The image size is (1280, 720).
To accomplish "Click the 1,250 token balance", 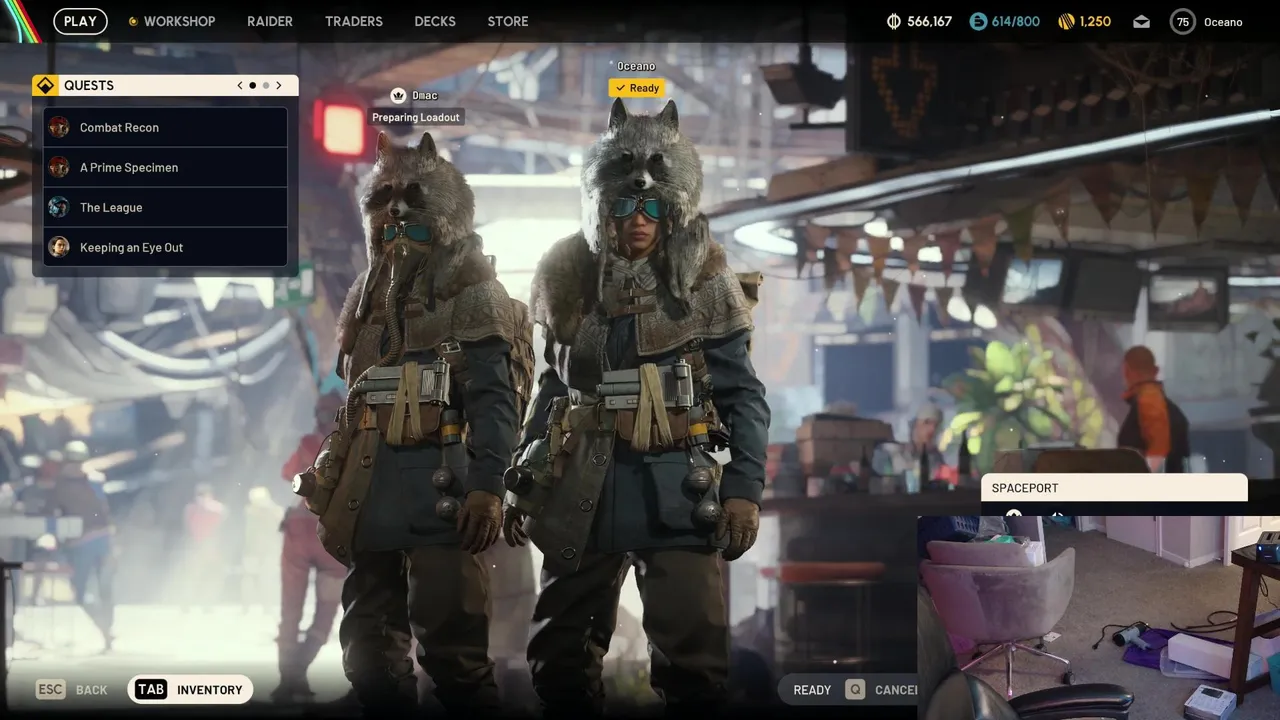I will coord(1095,21).
